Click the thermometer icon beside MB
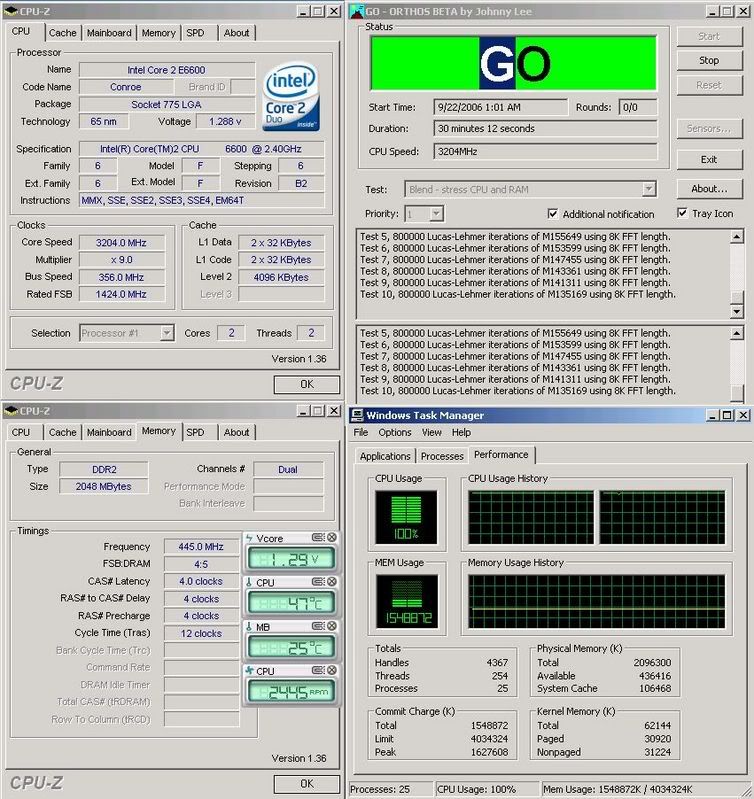Screen dimensions: 754x799 (x=250, y=627)
